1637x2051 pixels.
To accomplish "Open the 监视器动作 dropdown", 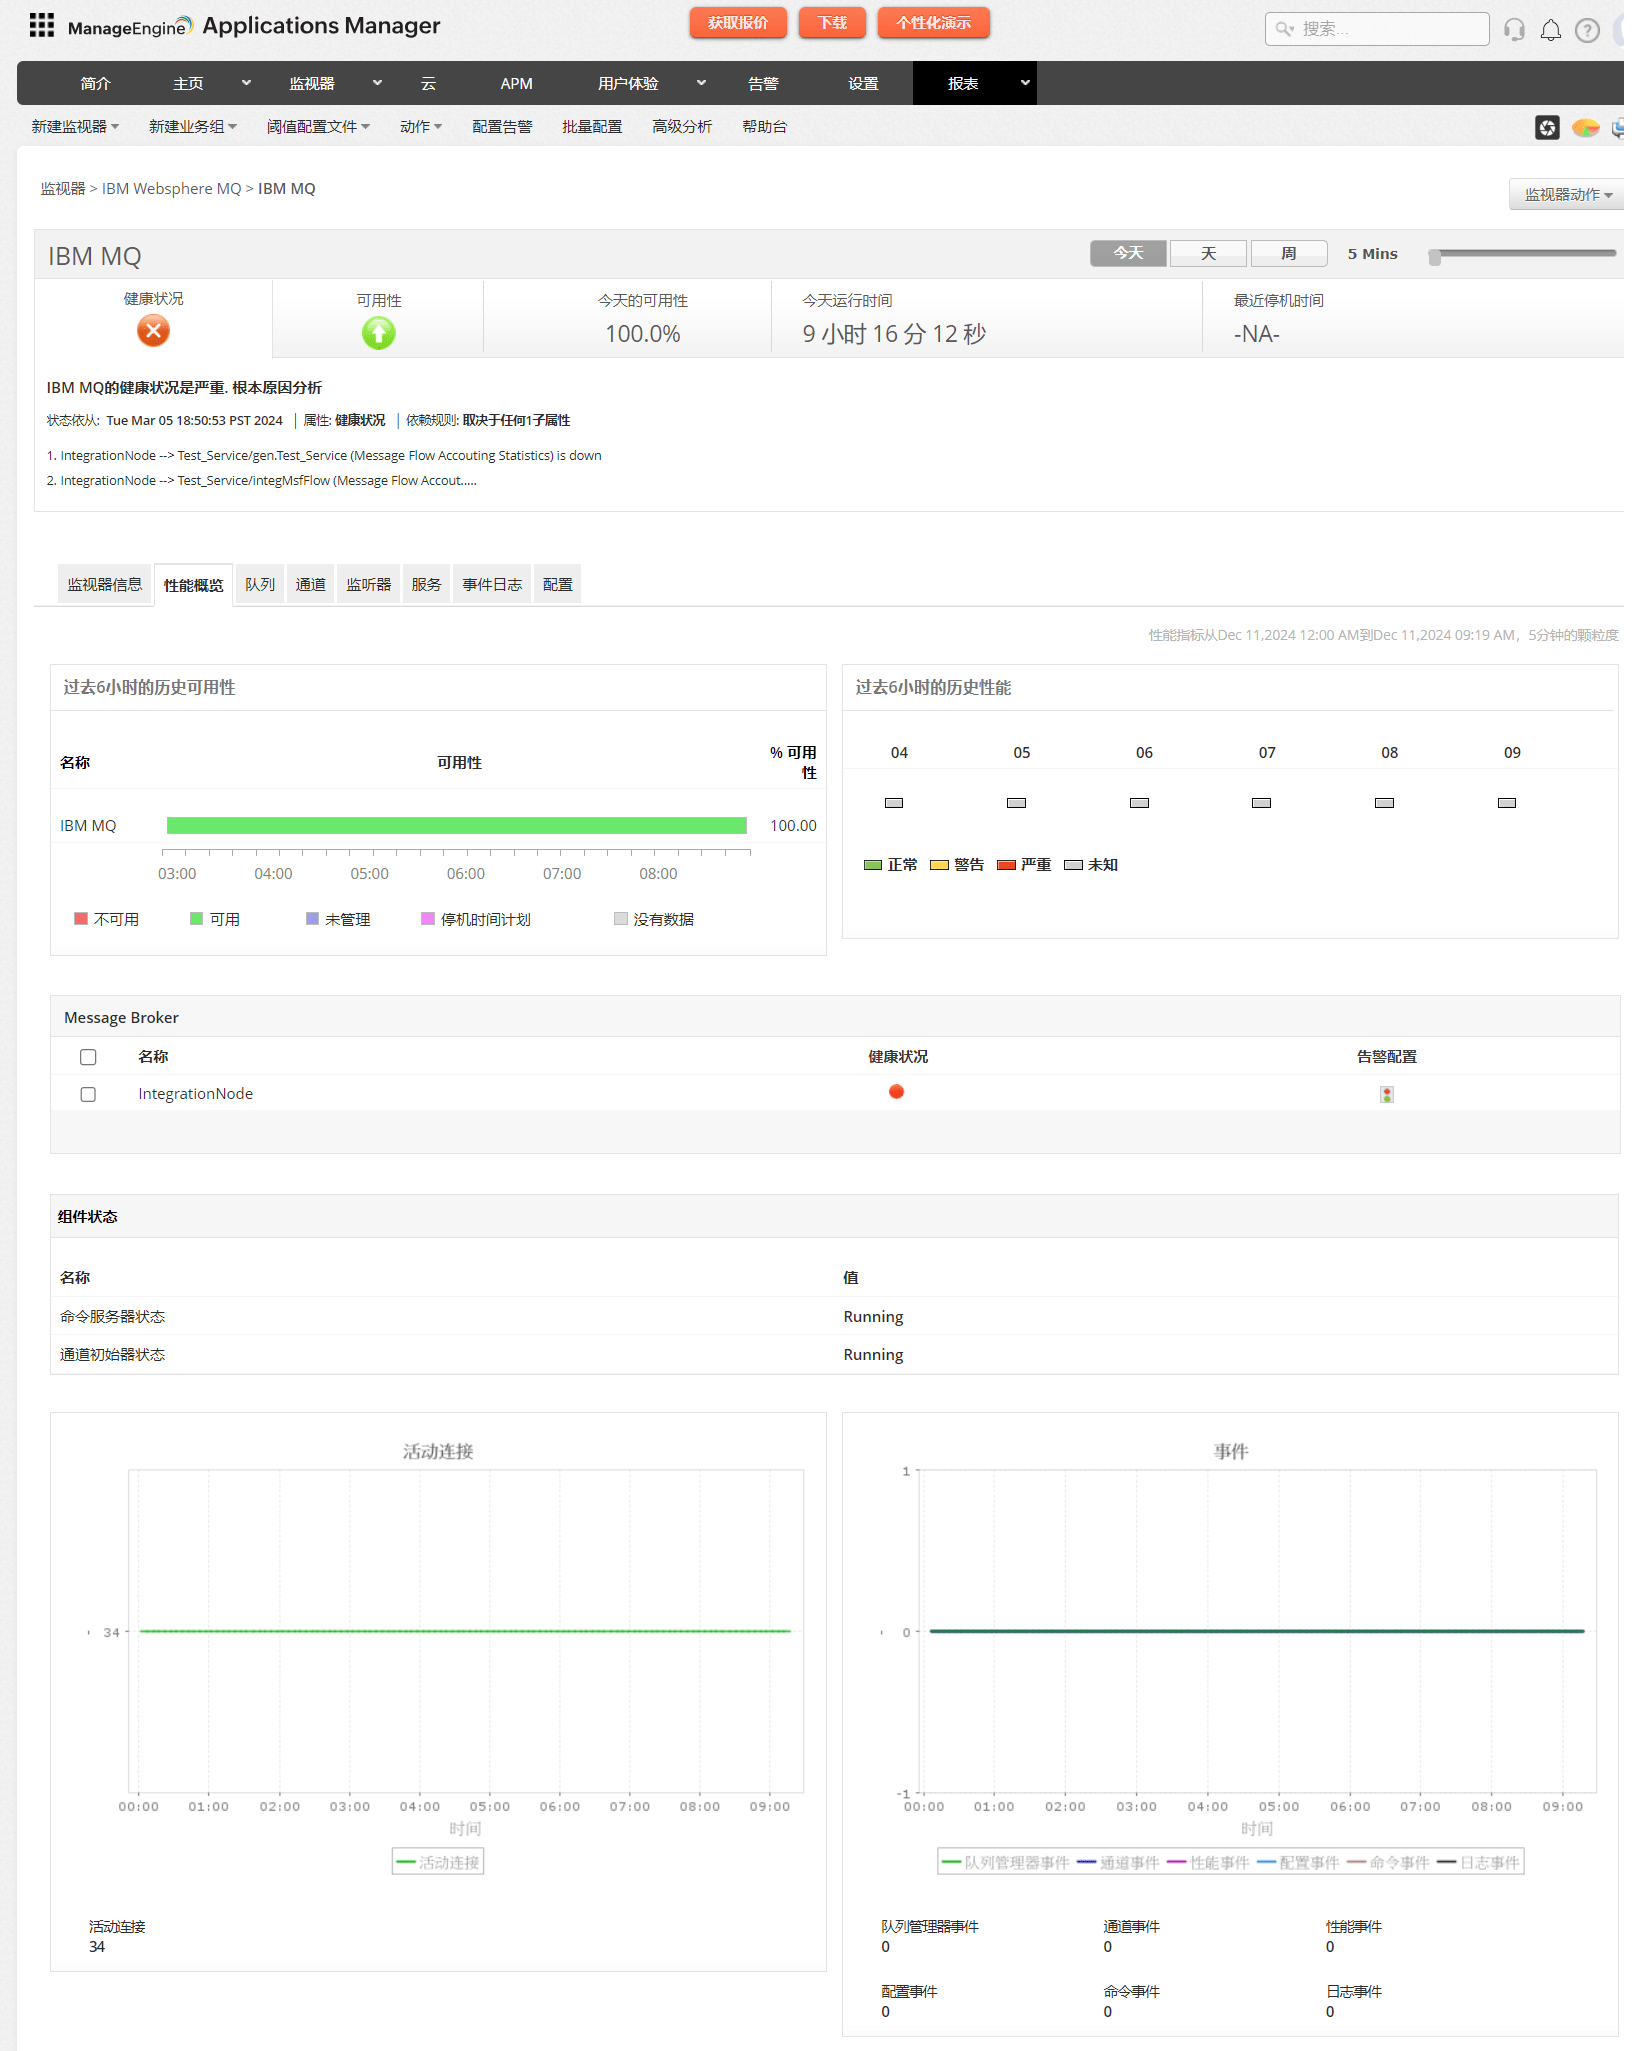I will pyautogui.click(x=1564, y=193).
